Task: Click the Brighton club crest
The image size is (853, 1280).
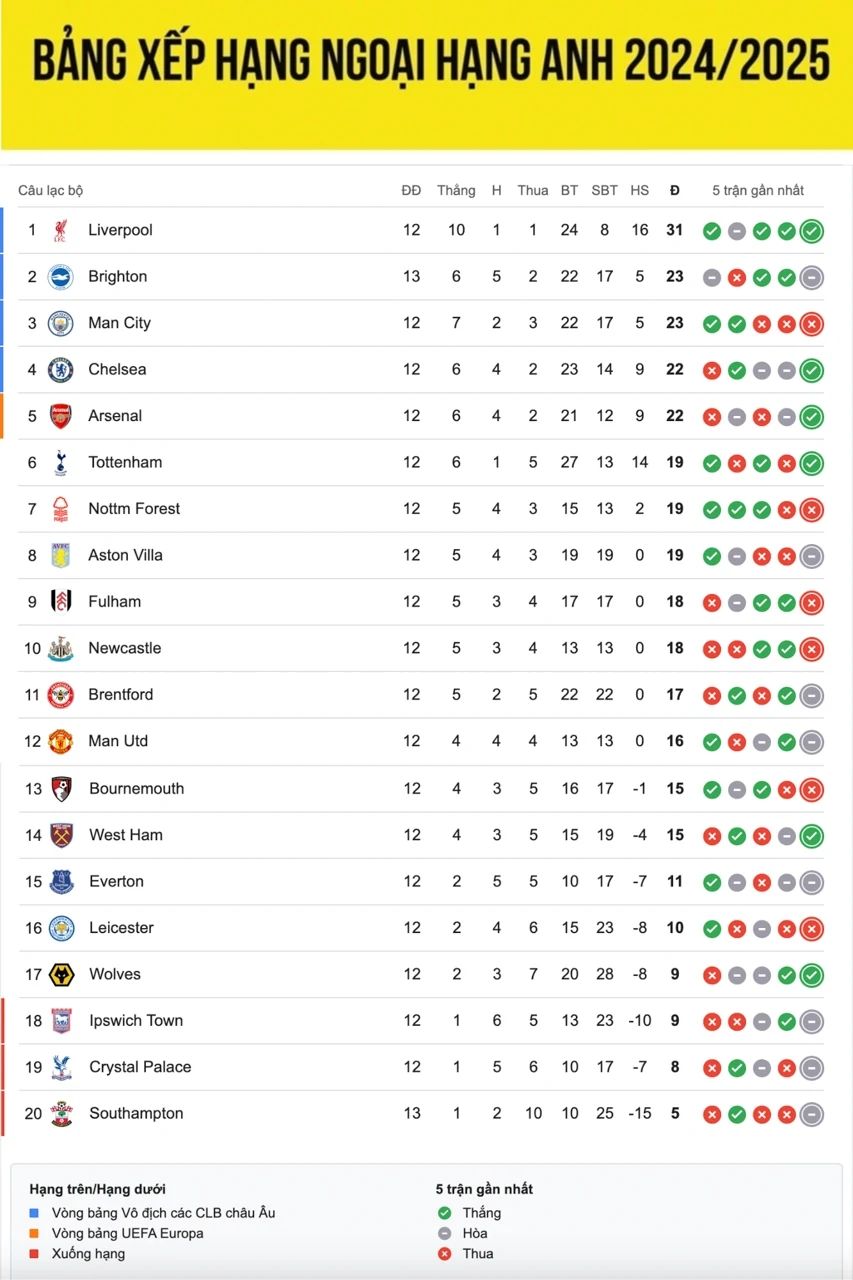Action: coord(61,277)
